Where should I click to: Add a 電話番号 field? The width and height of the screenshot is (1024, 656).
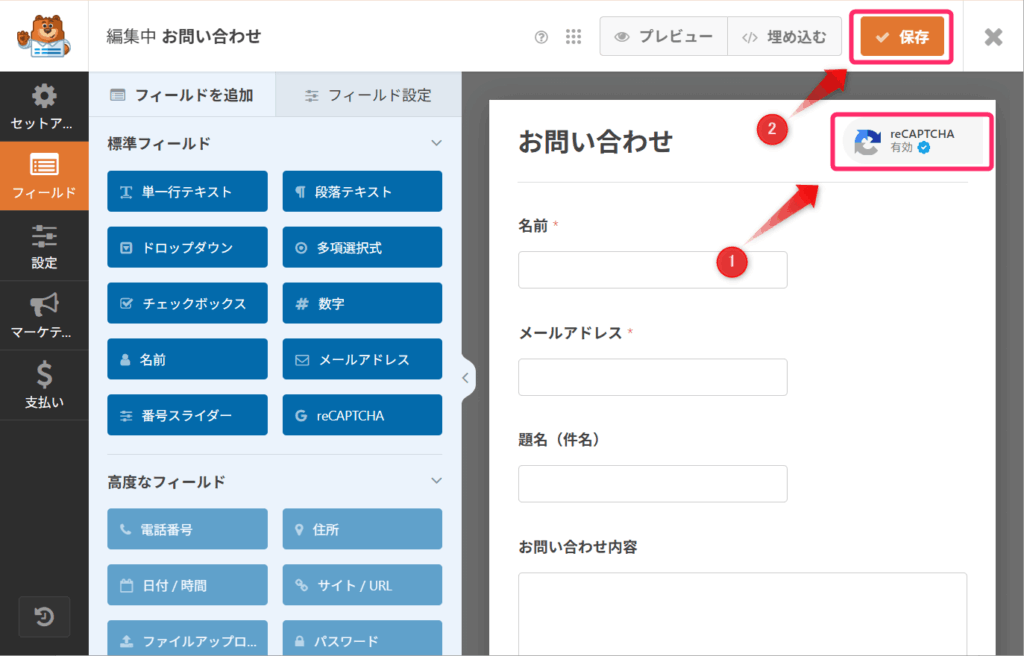click(x=187, y=529)
